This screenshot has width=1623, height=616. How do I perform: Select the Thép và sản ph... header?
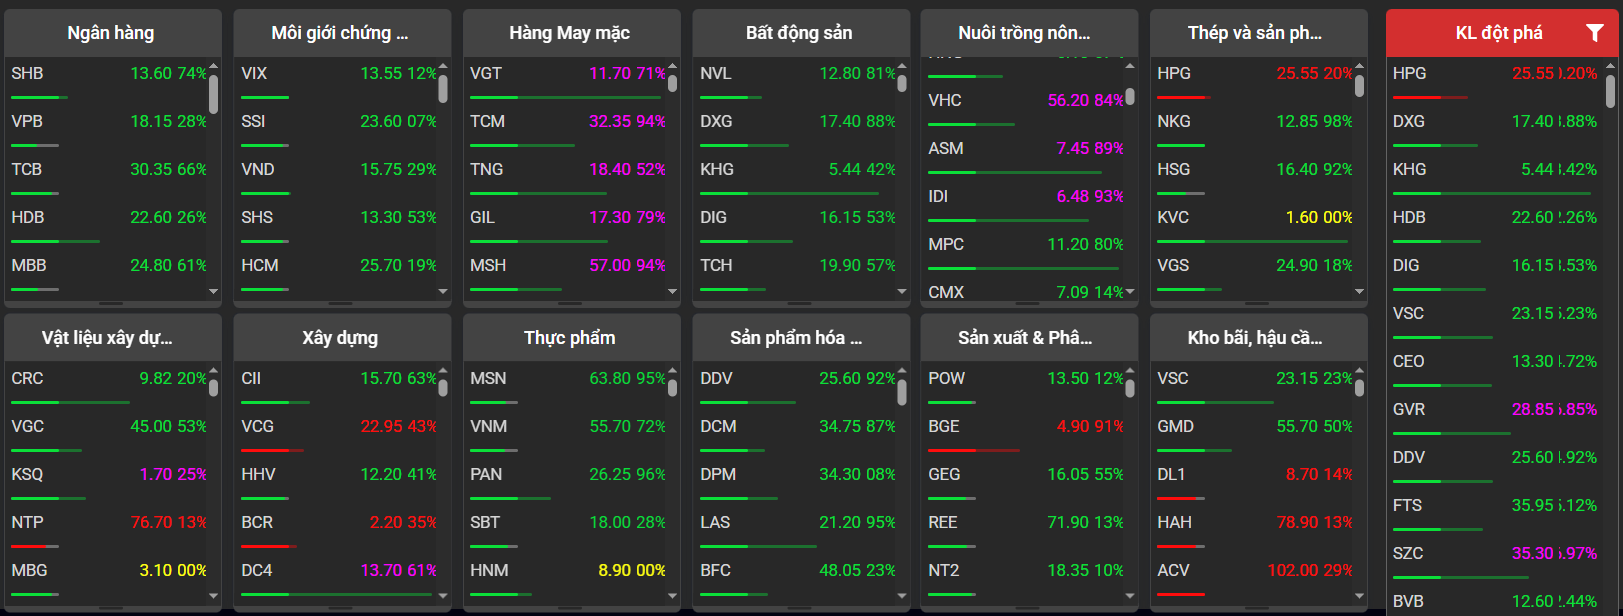pos(1258,33)
